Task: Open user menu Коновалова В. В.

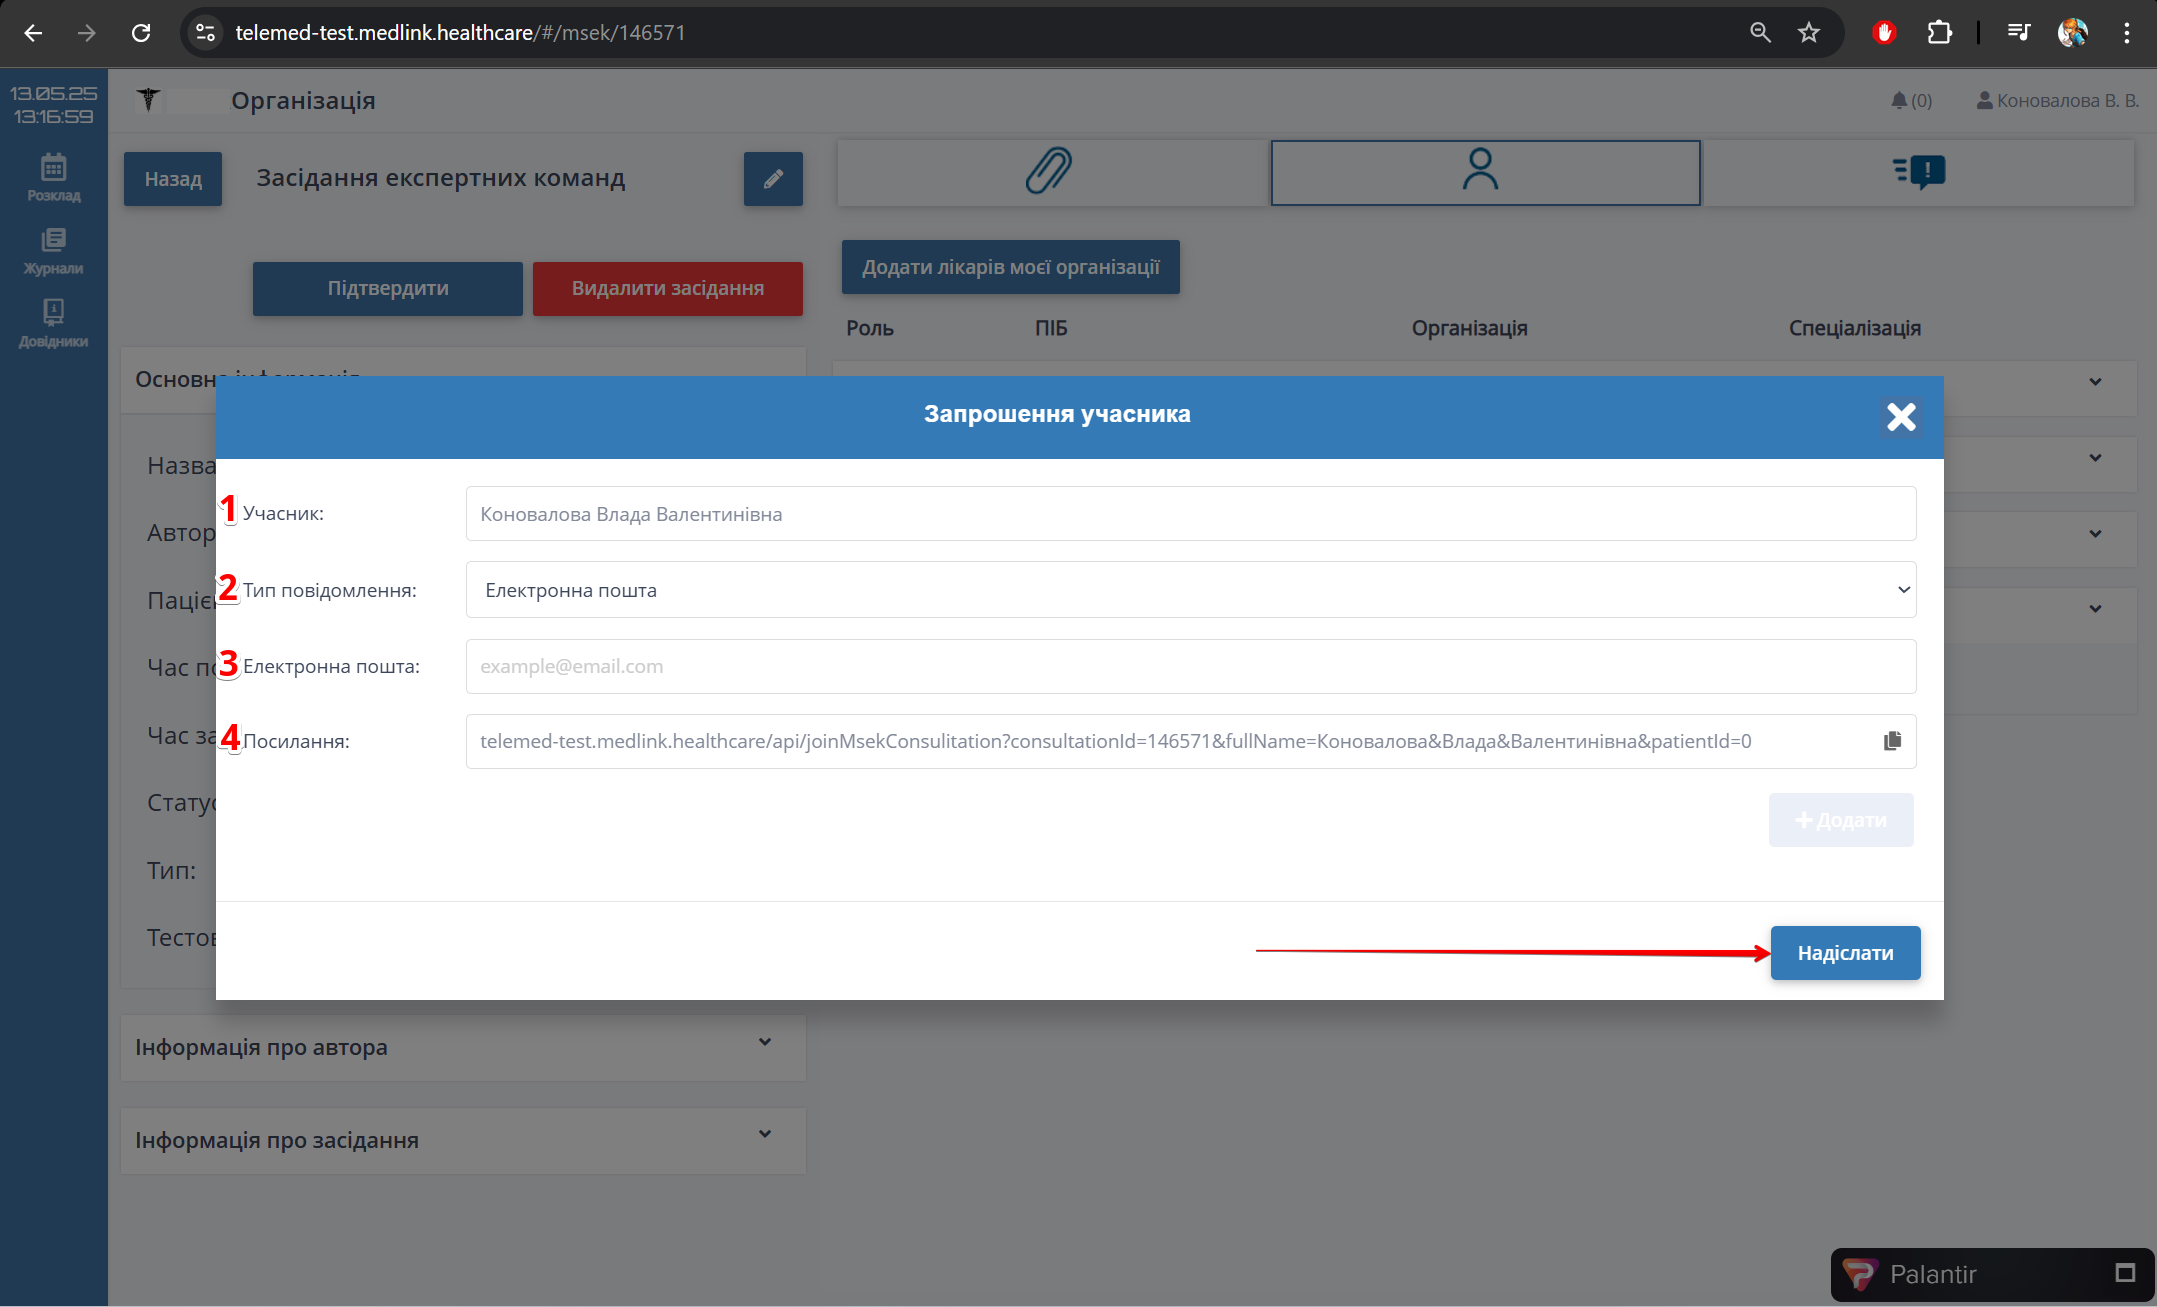Action: 2057,100
